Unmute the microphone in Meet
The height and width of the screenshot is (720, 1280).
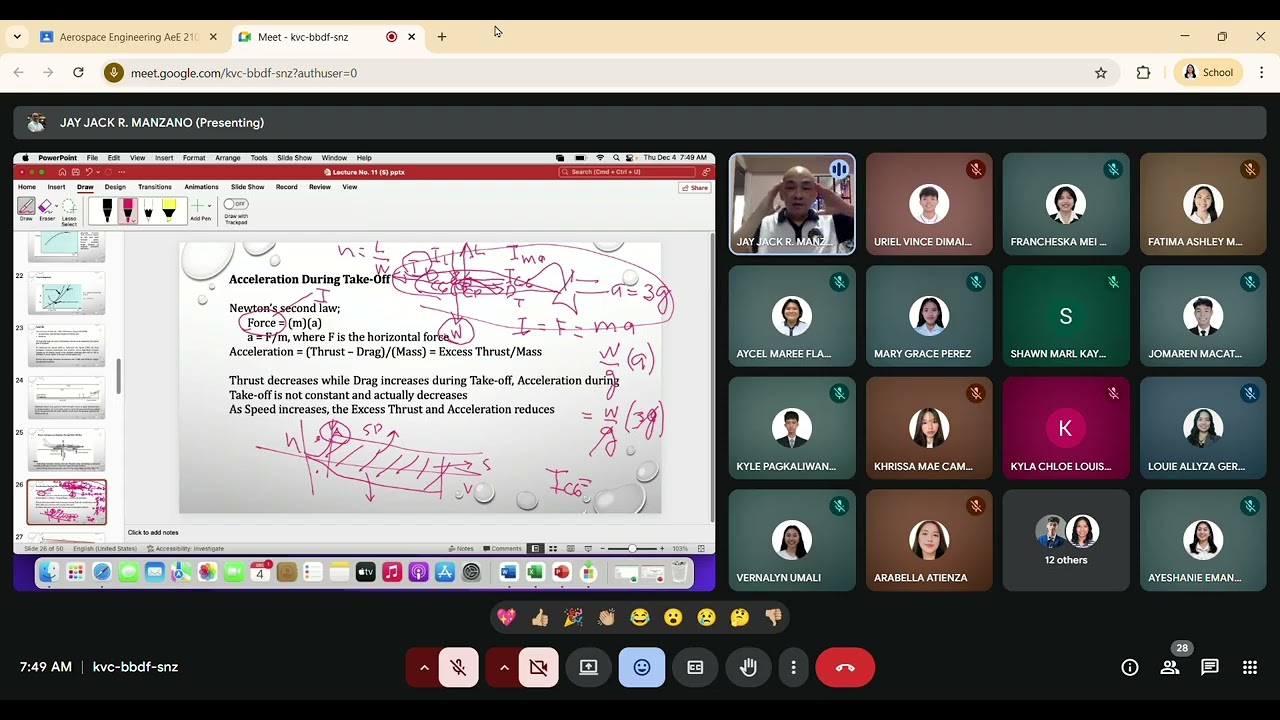459,667
